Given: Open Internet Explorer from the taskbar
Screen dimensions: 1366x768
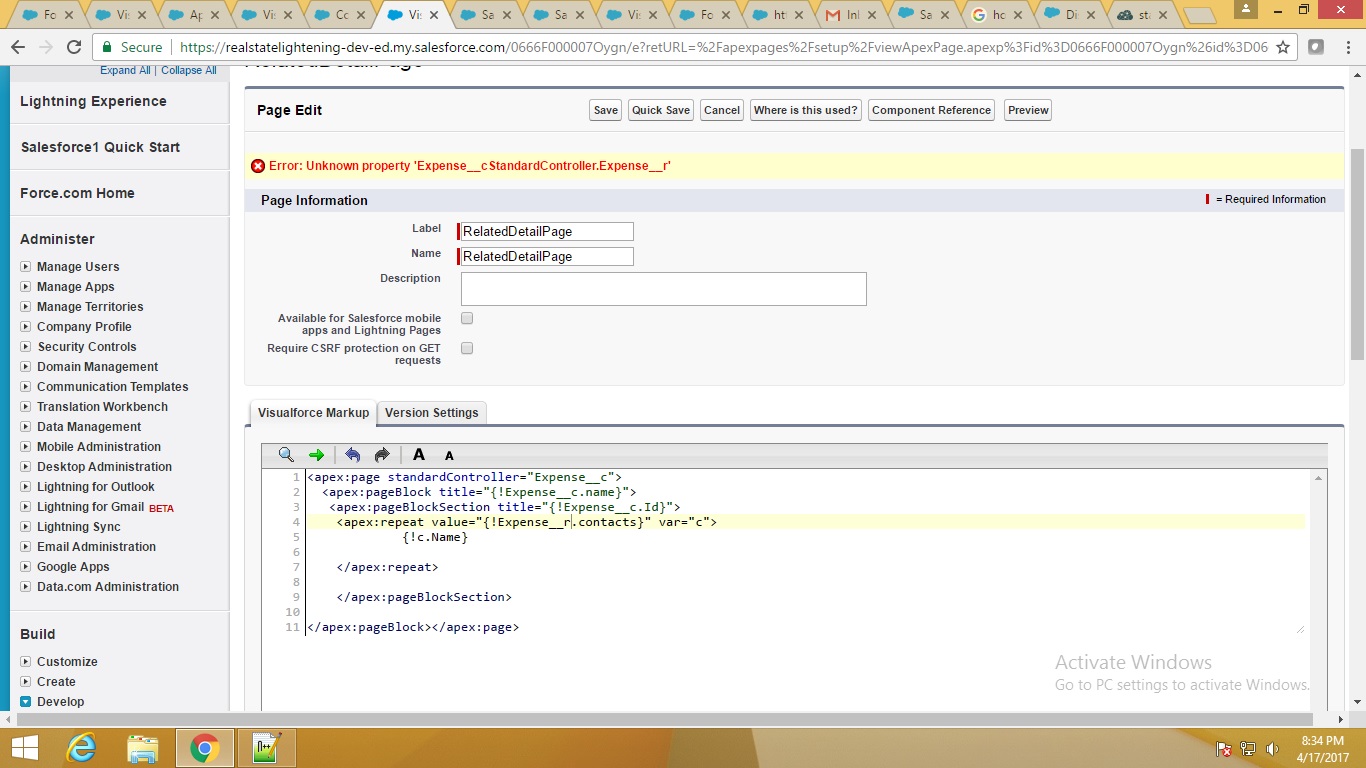Looking at the screenshot, I should point(80,748).
